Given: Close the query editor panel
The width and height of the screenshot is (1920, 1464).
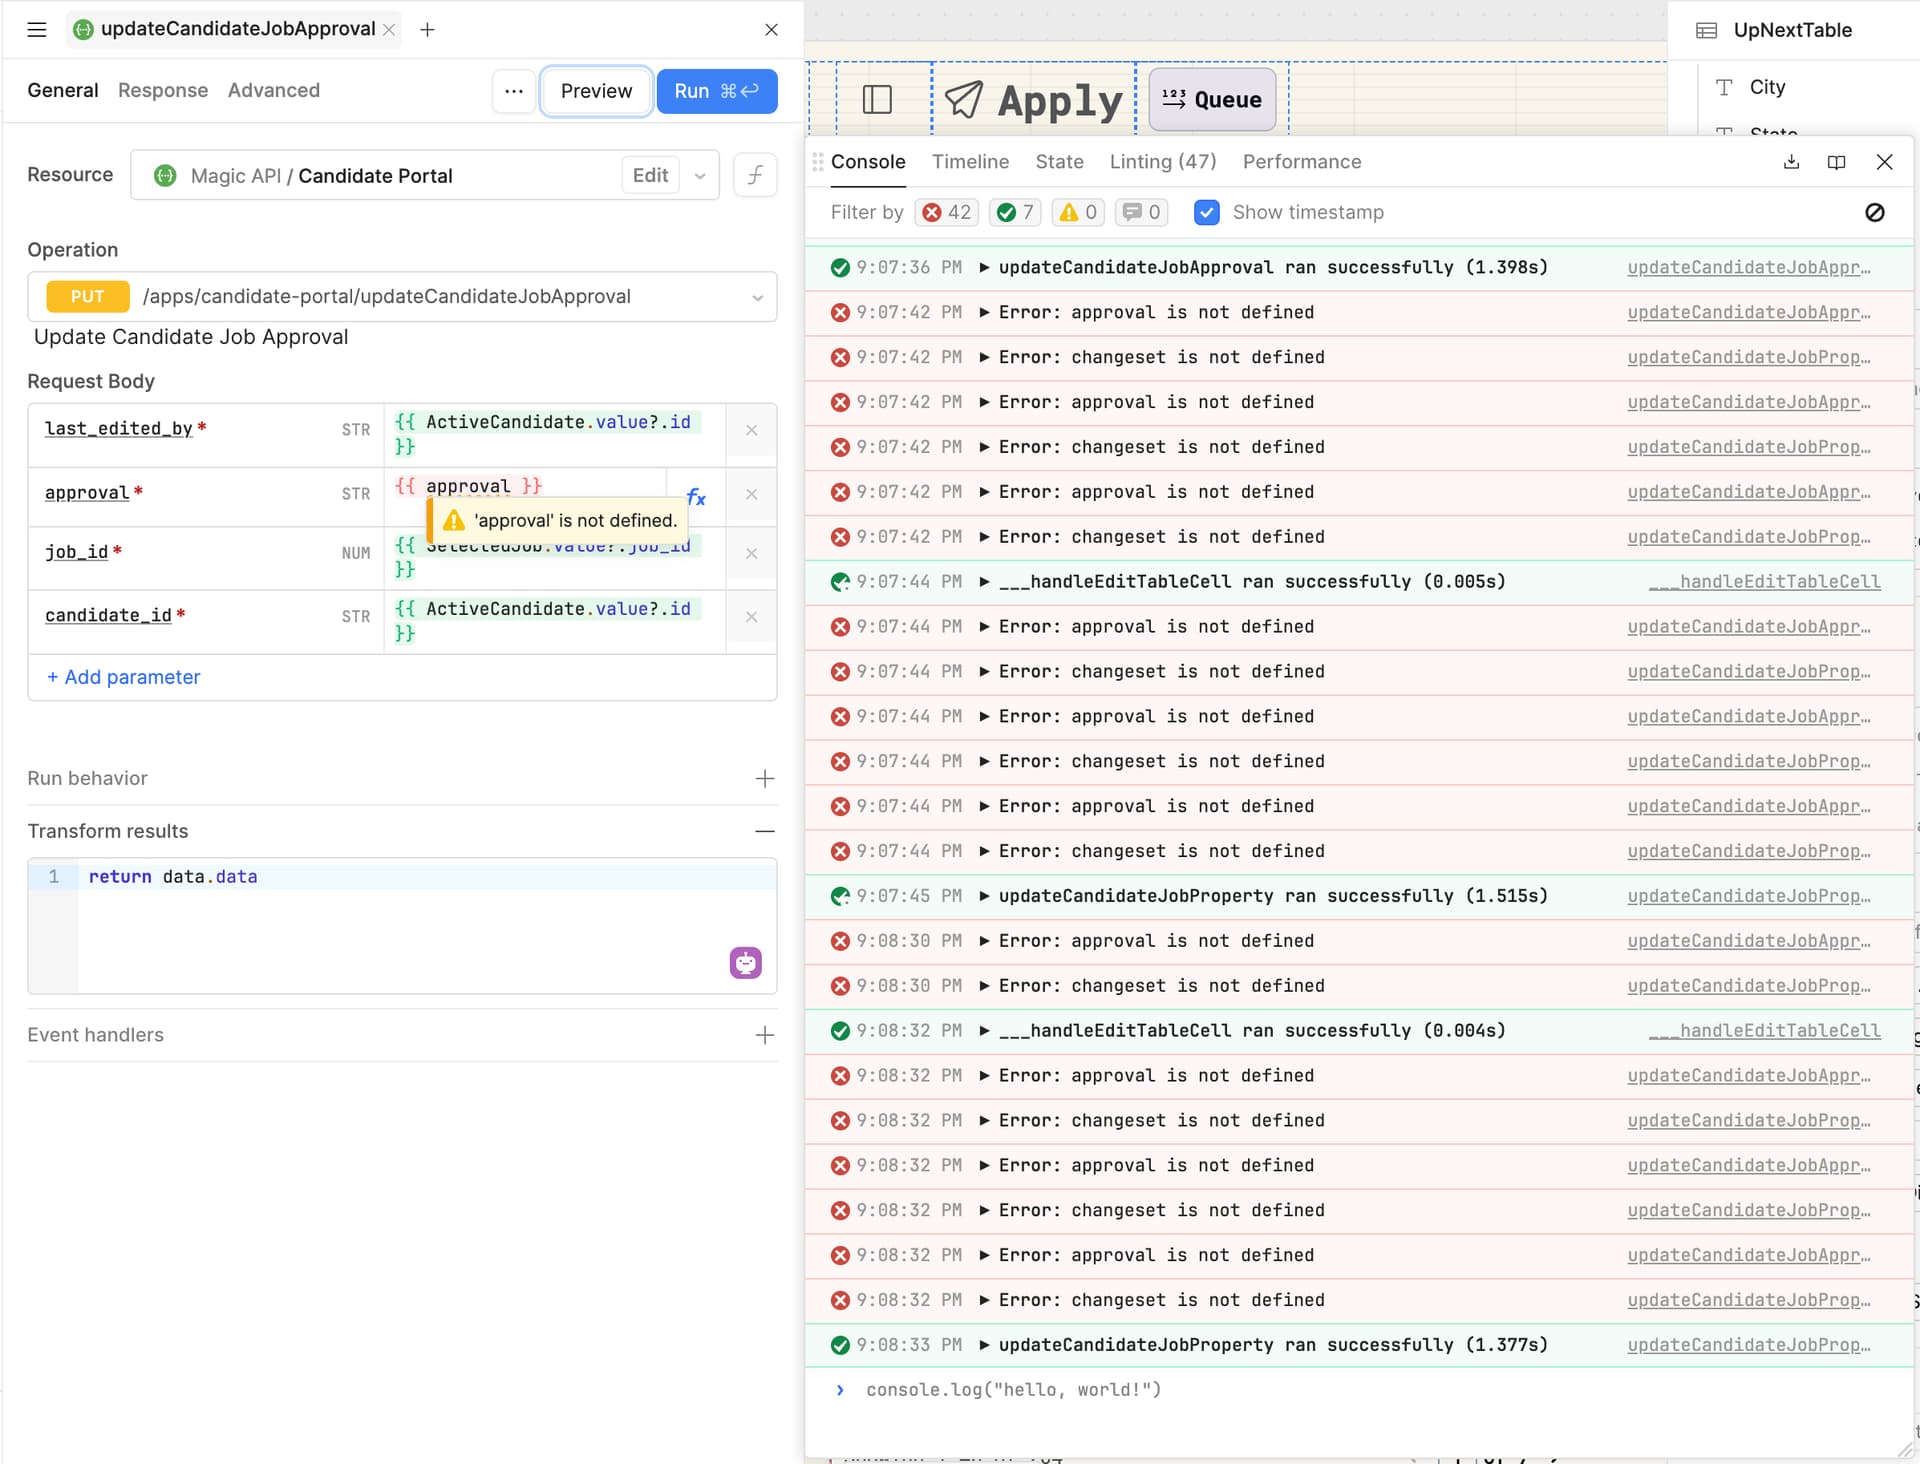Looking at the screenshot, I should pos(771,30).
